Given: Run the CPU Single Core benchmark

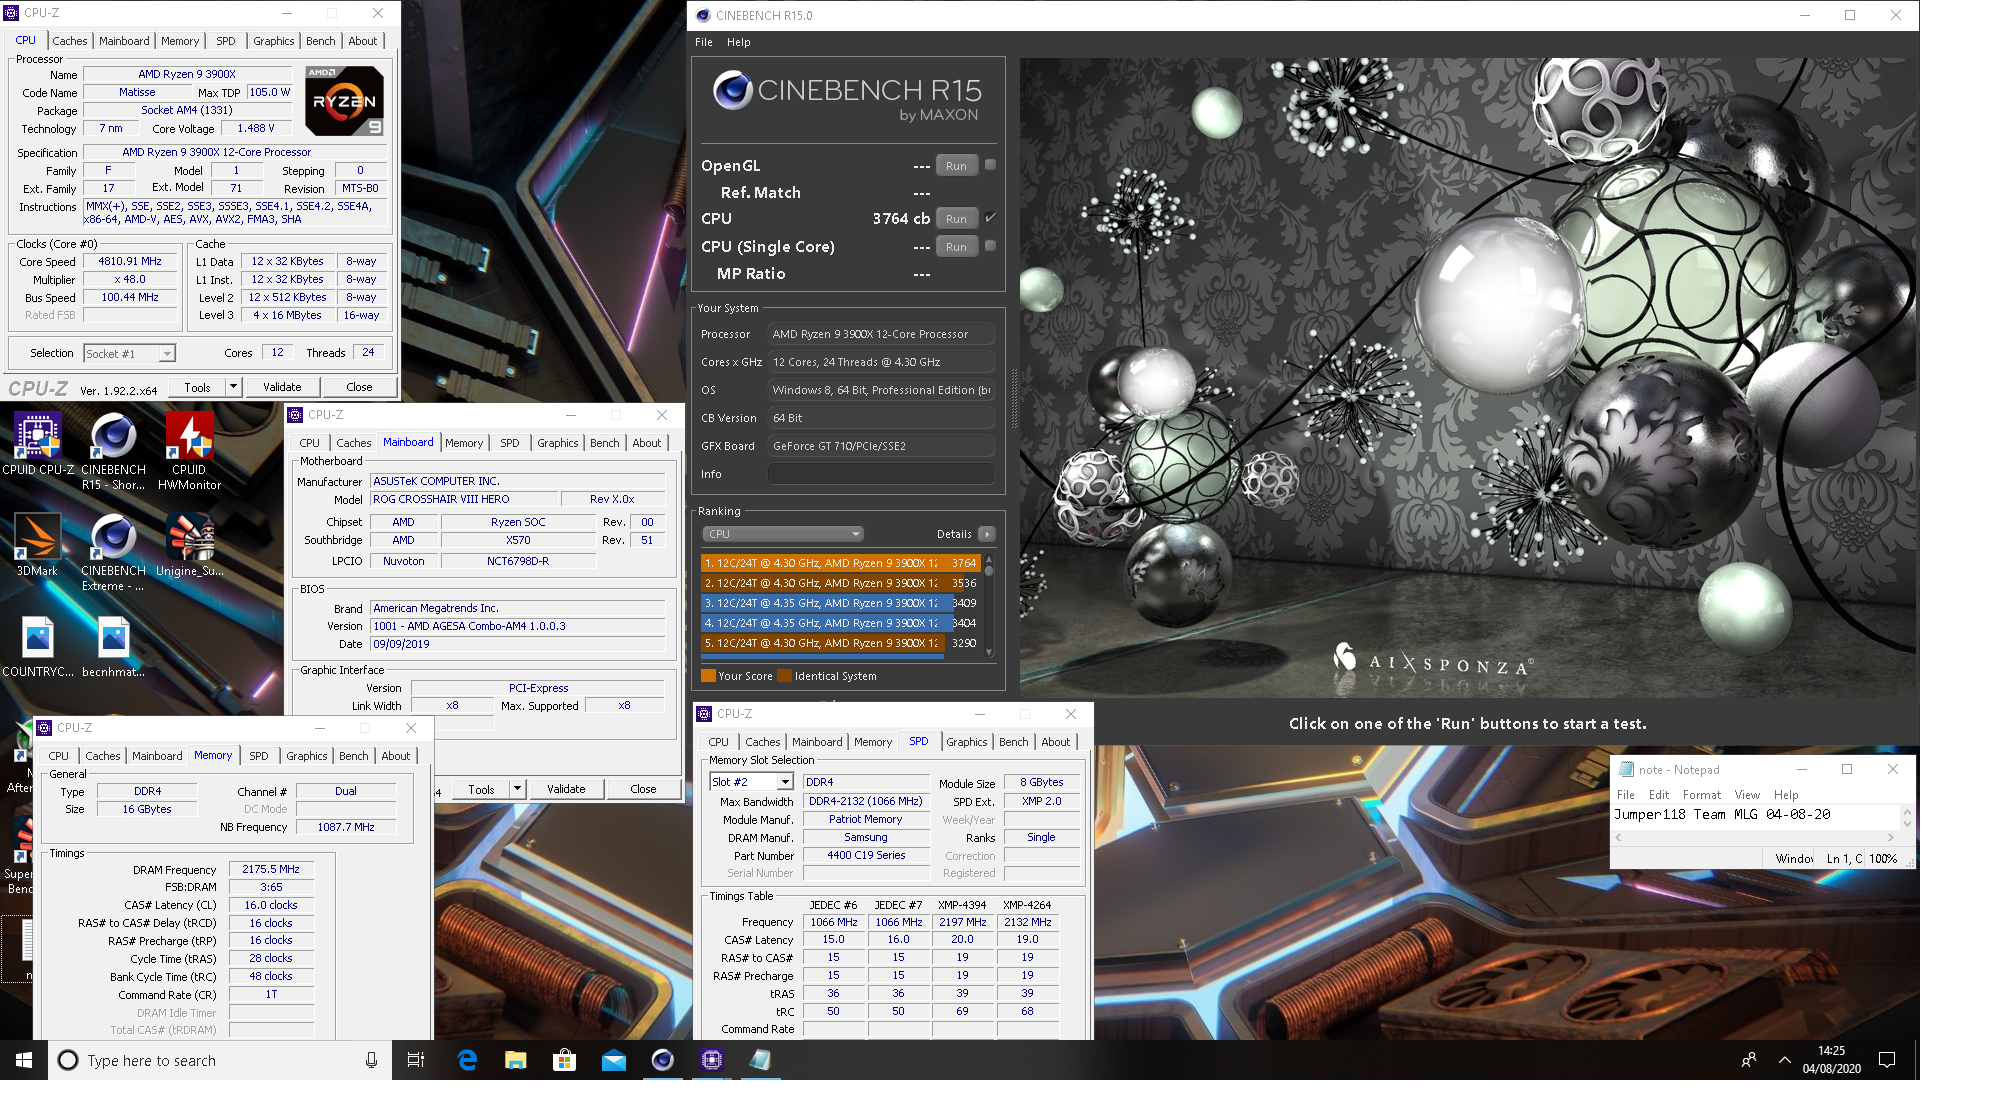Looking at the screenshot, I should [956, 247].
